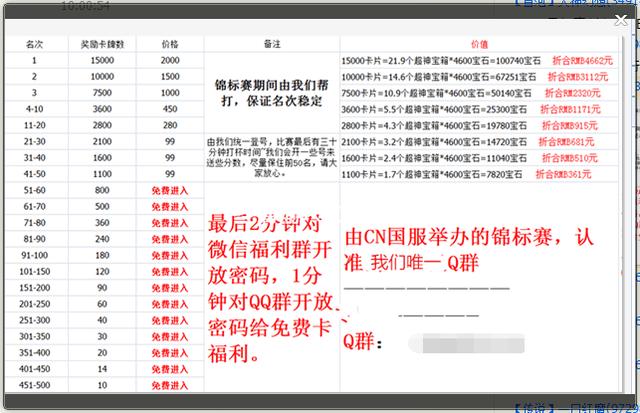The width and height of the screenshot is (640, 413).
Task: Click red text 折合RMB3112元
Action: (x=578, y=77)
